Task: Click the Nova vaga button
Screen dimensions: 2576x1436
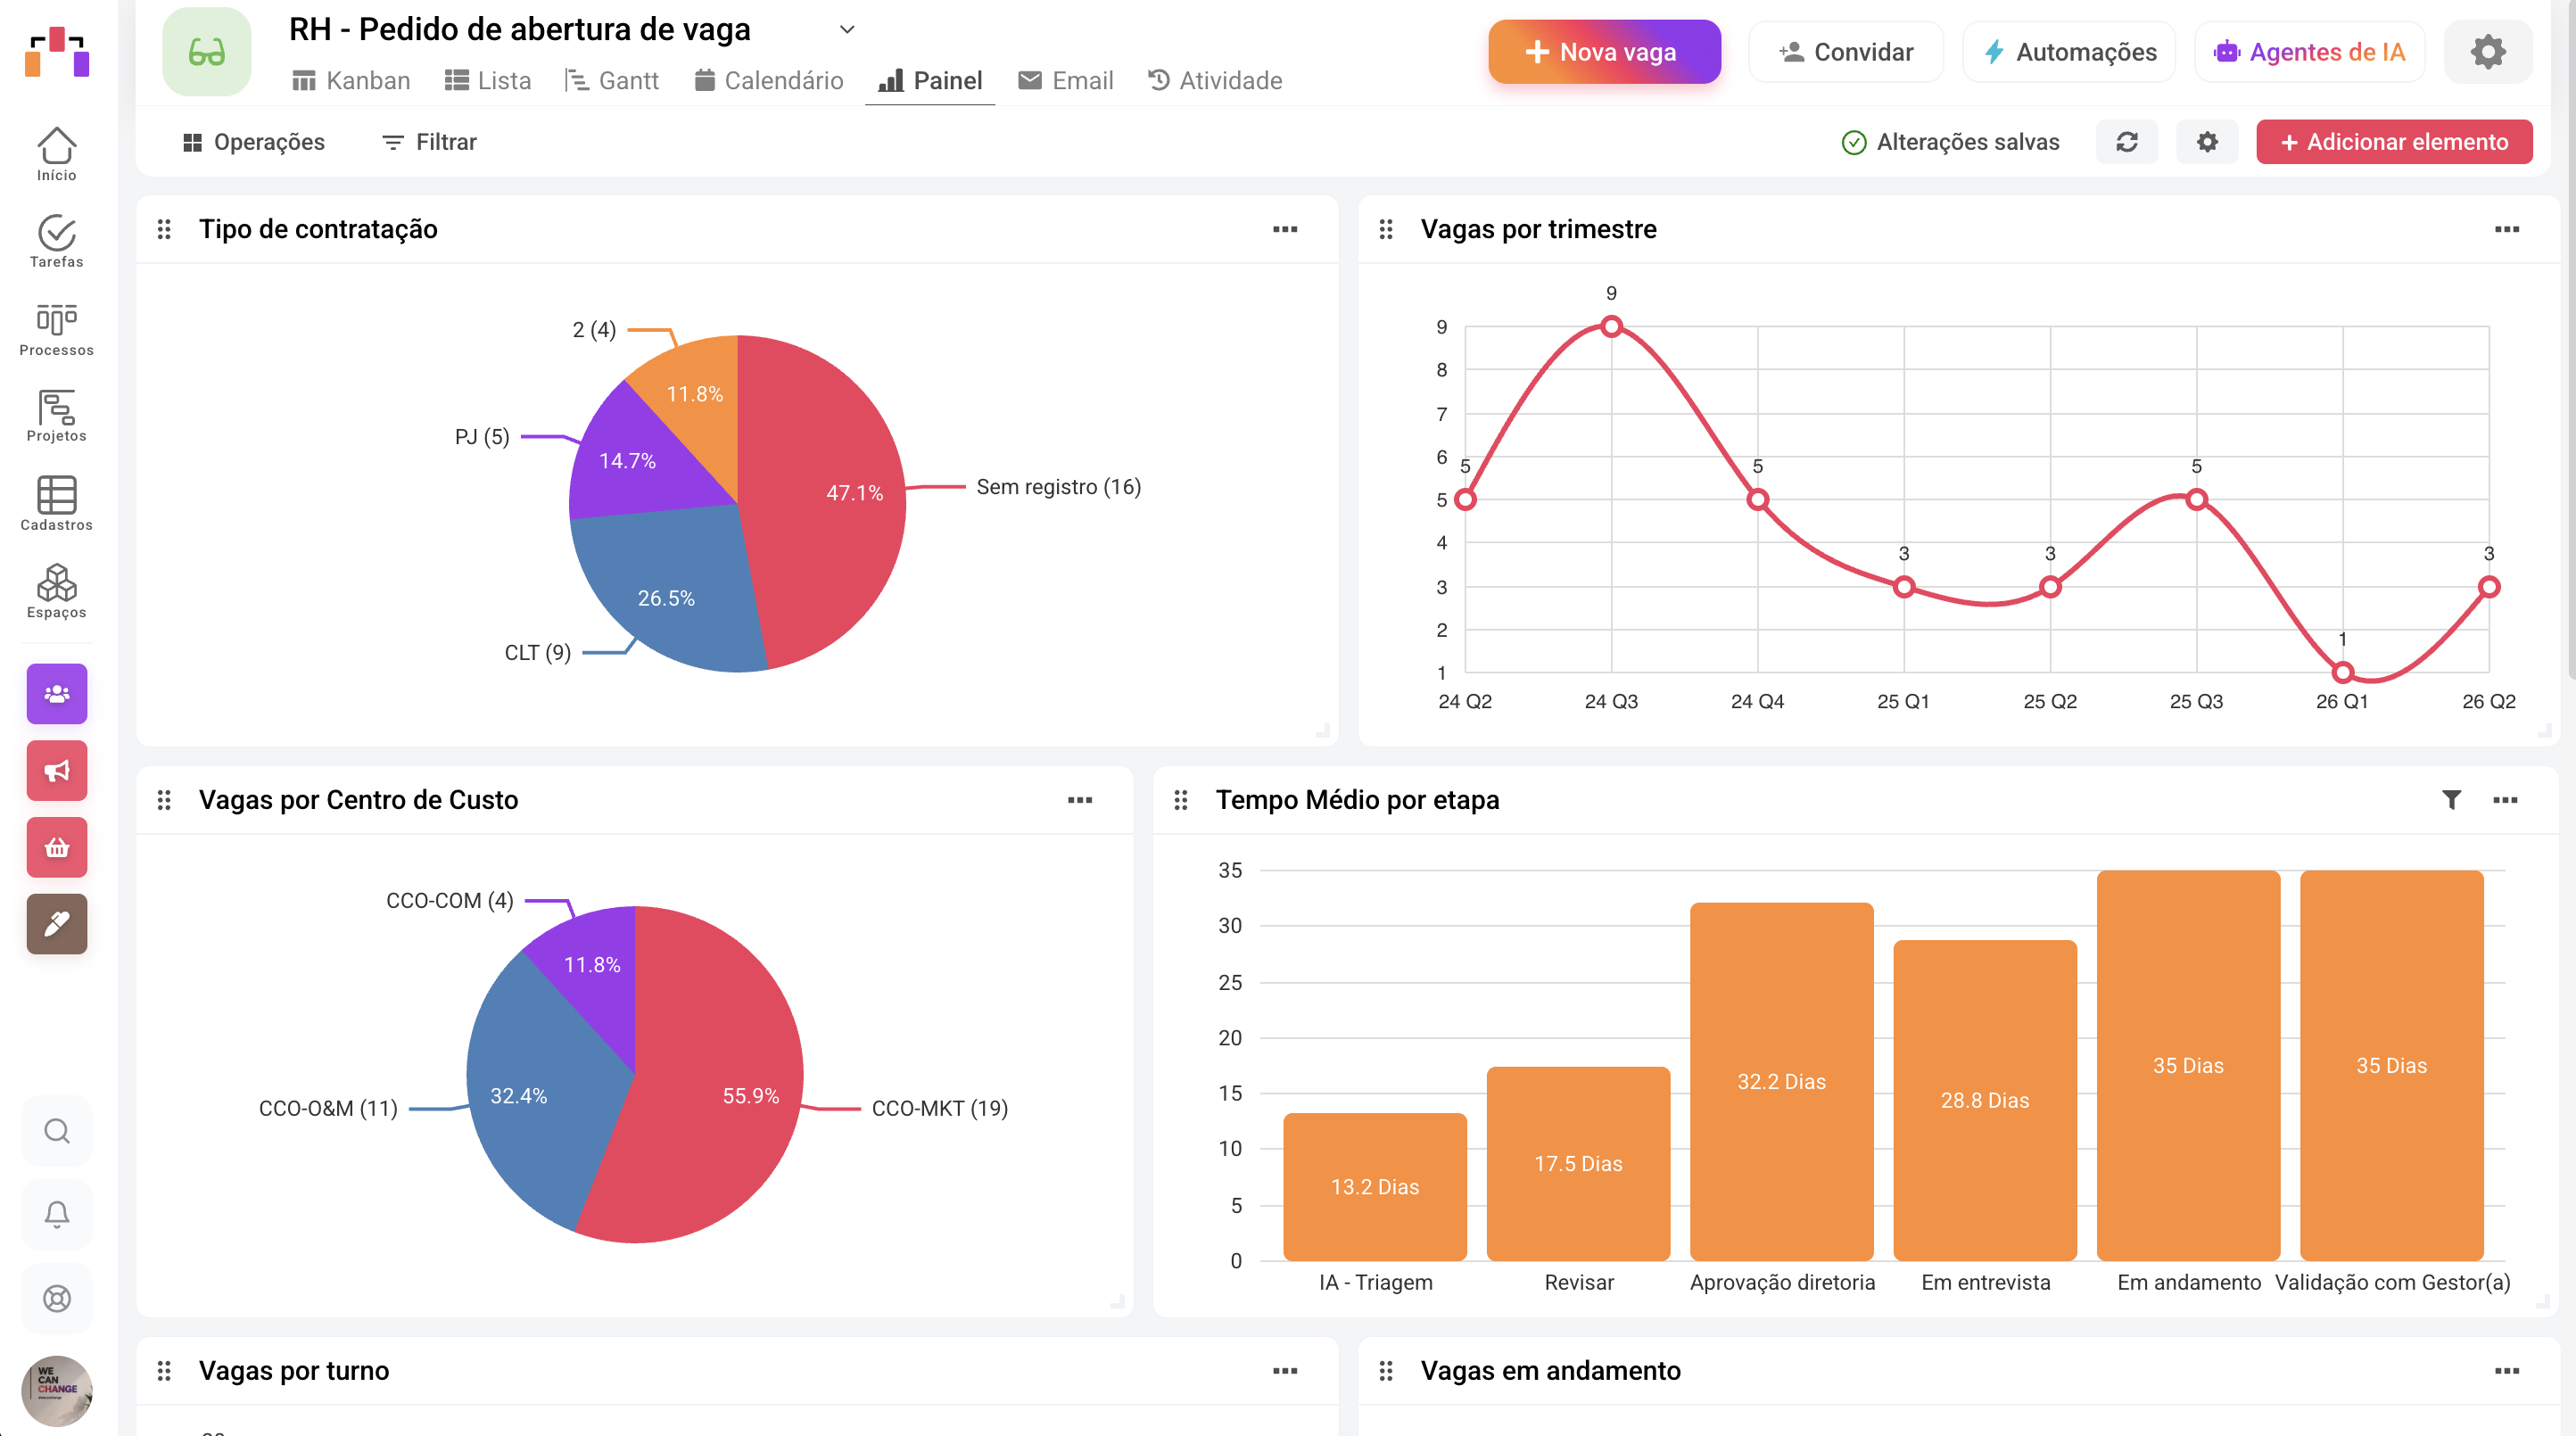Action: coord(1604,52)
